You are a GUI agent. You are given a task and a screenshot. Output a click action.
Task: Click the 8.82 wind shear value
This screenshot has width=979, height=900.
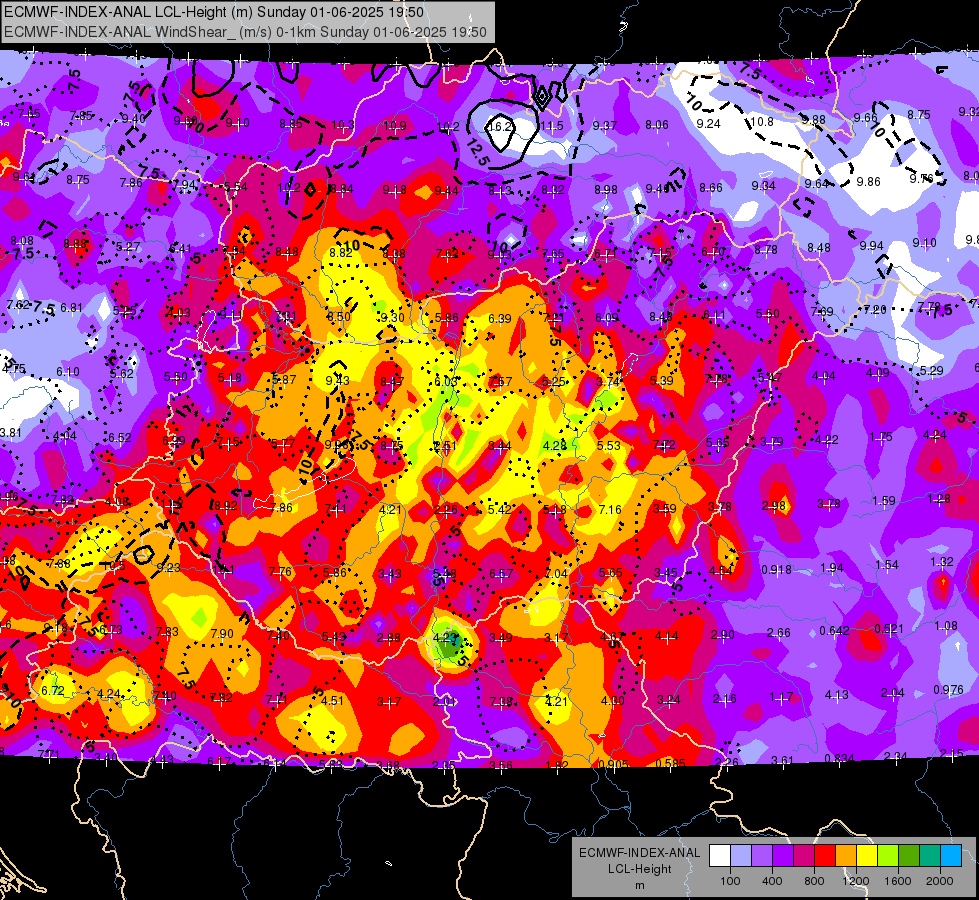coord(341,253)
